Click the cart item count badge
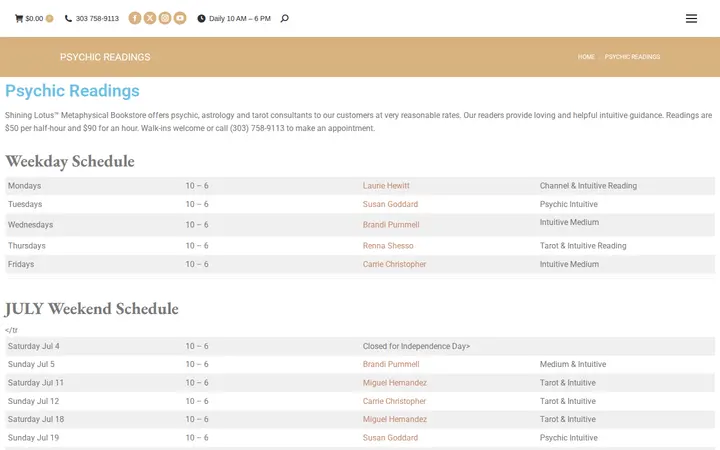The width and height of the screenshot is (720, 450). click(50, 18)
